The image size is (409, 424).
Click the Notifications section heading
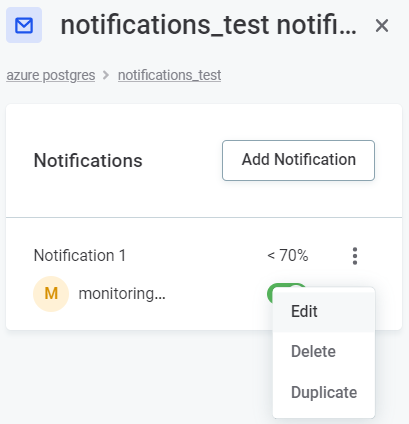pyautogui.click(x=88, y=160)
